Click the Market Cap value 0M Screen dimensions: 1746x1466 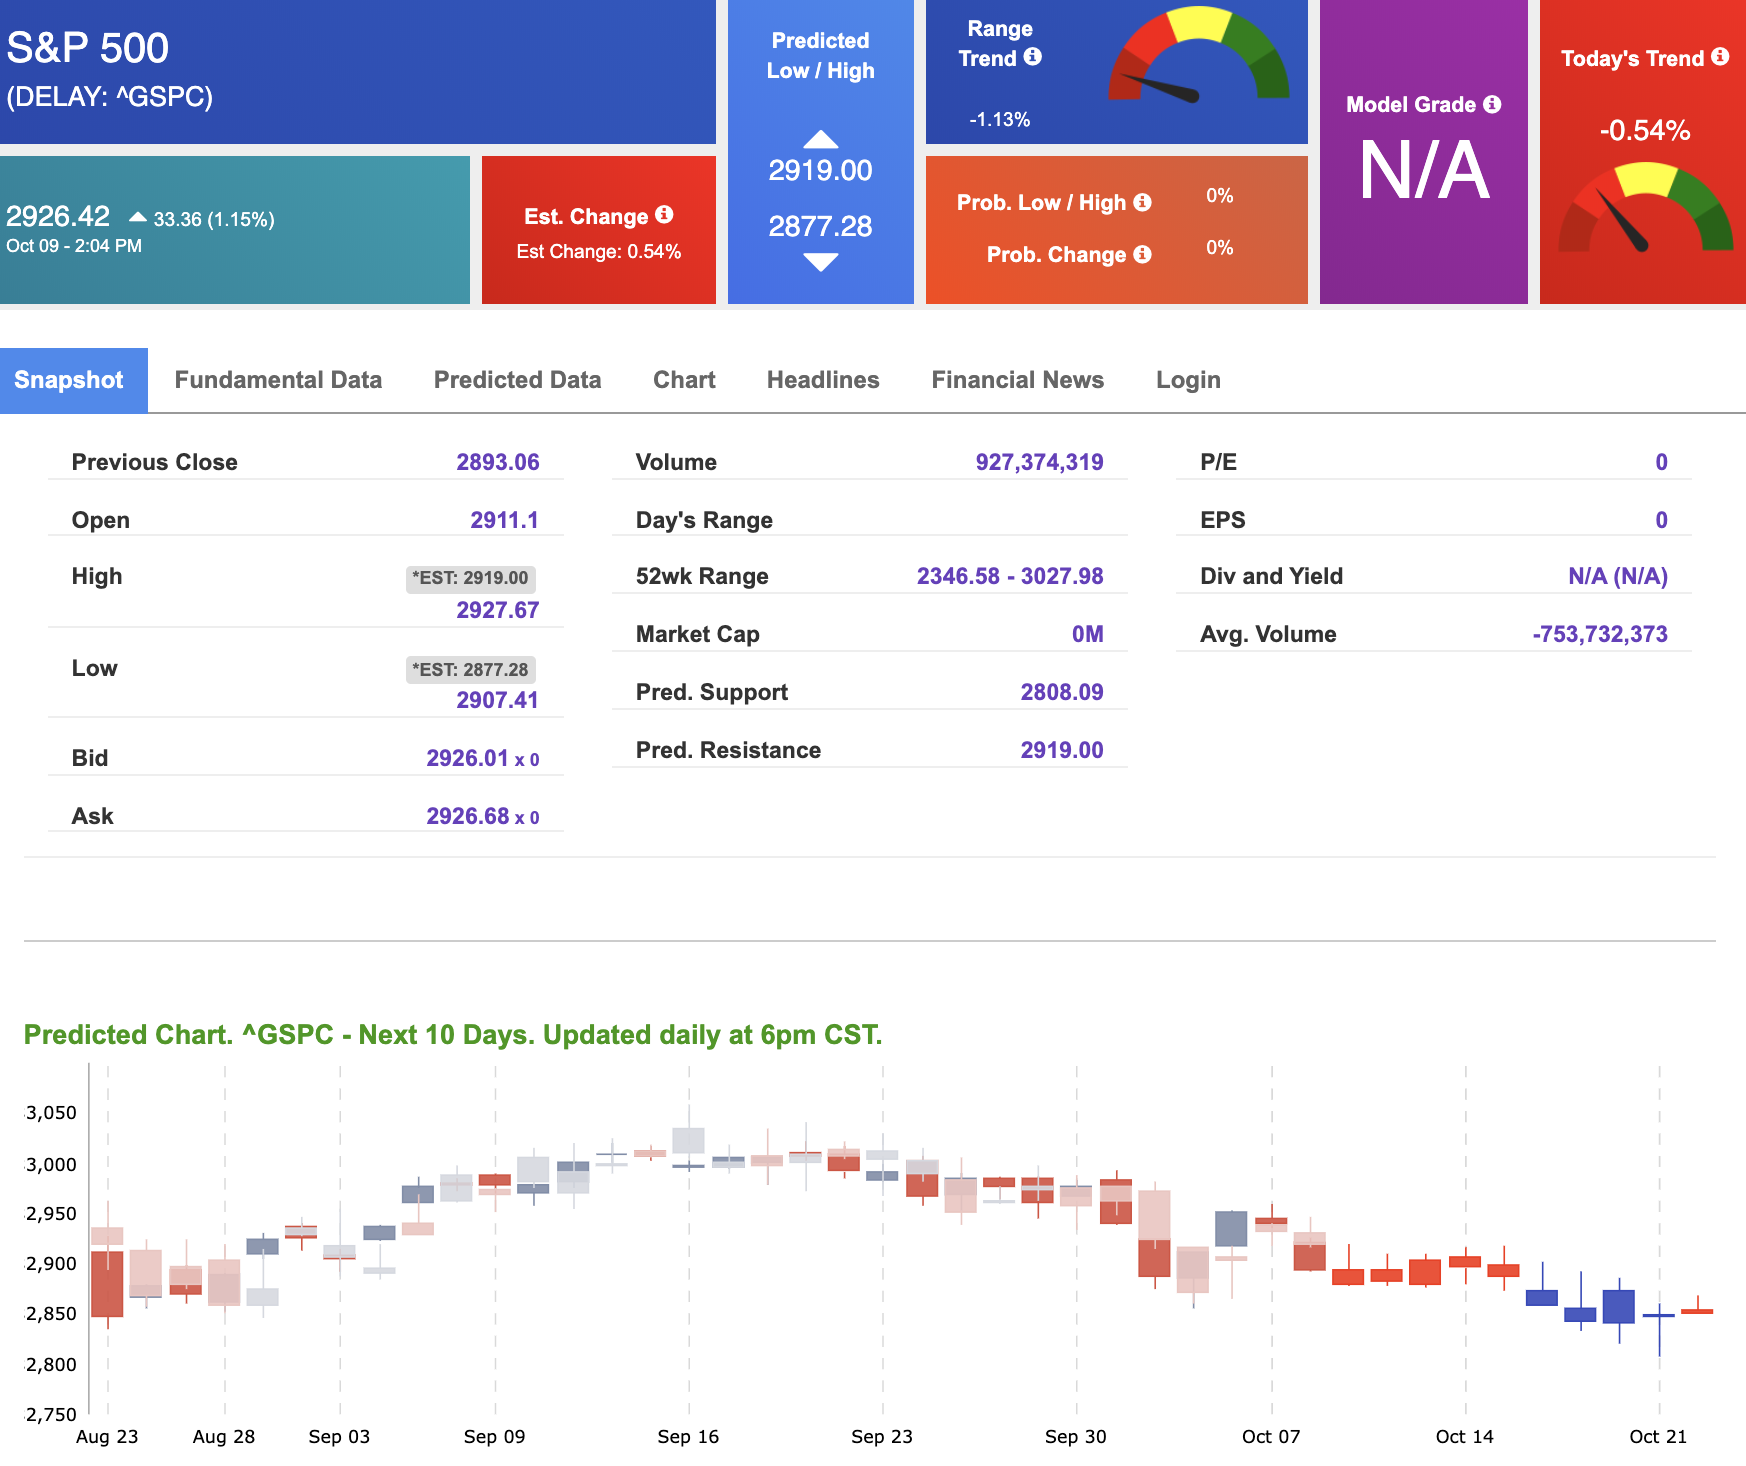tap(1088, 634)
